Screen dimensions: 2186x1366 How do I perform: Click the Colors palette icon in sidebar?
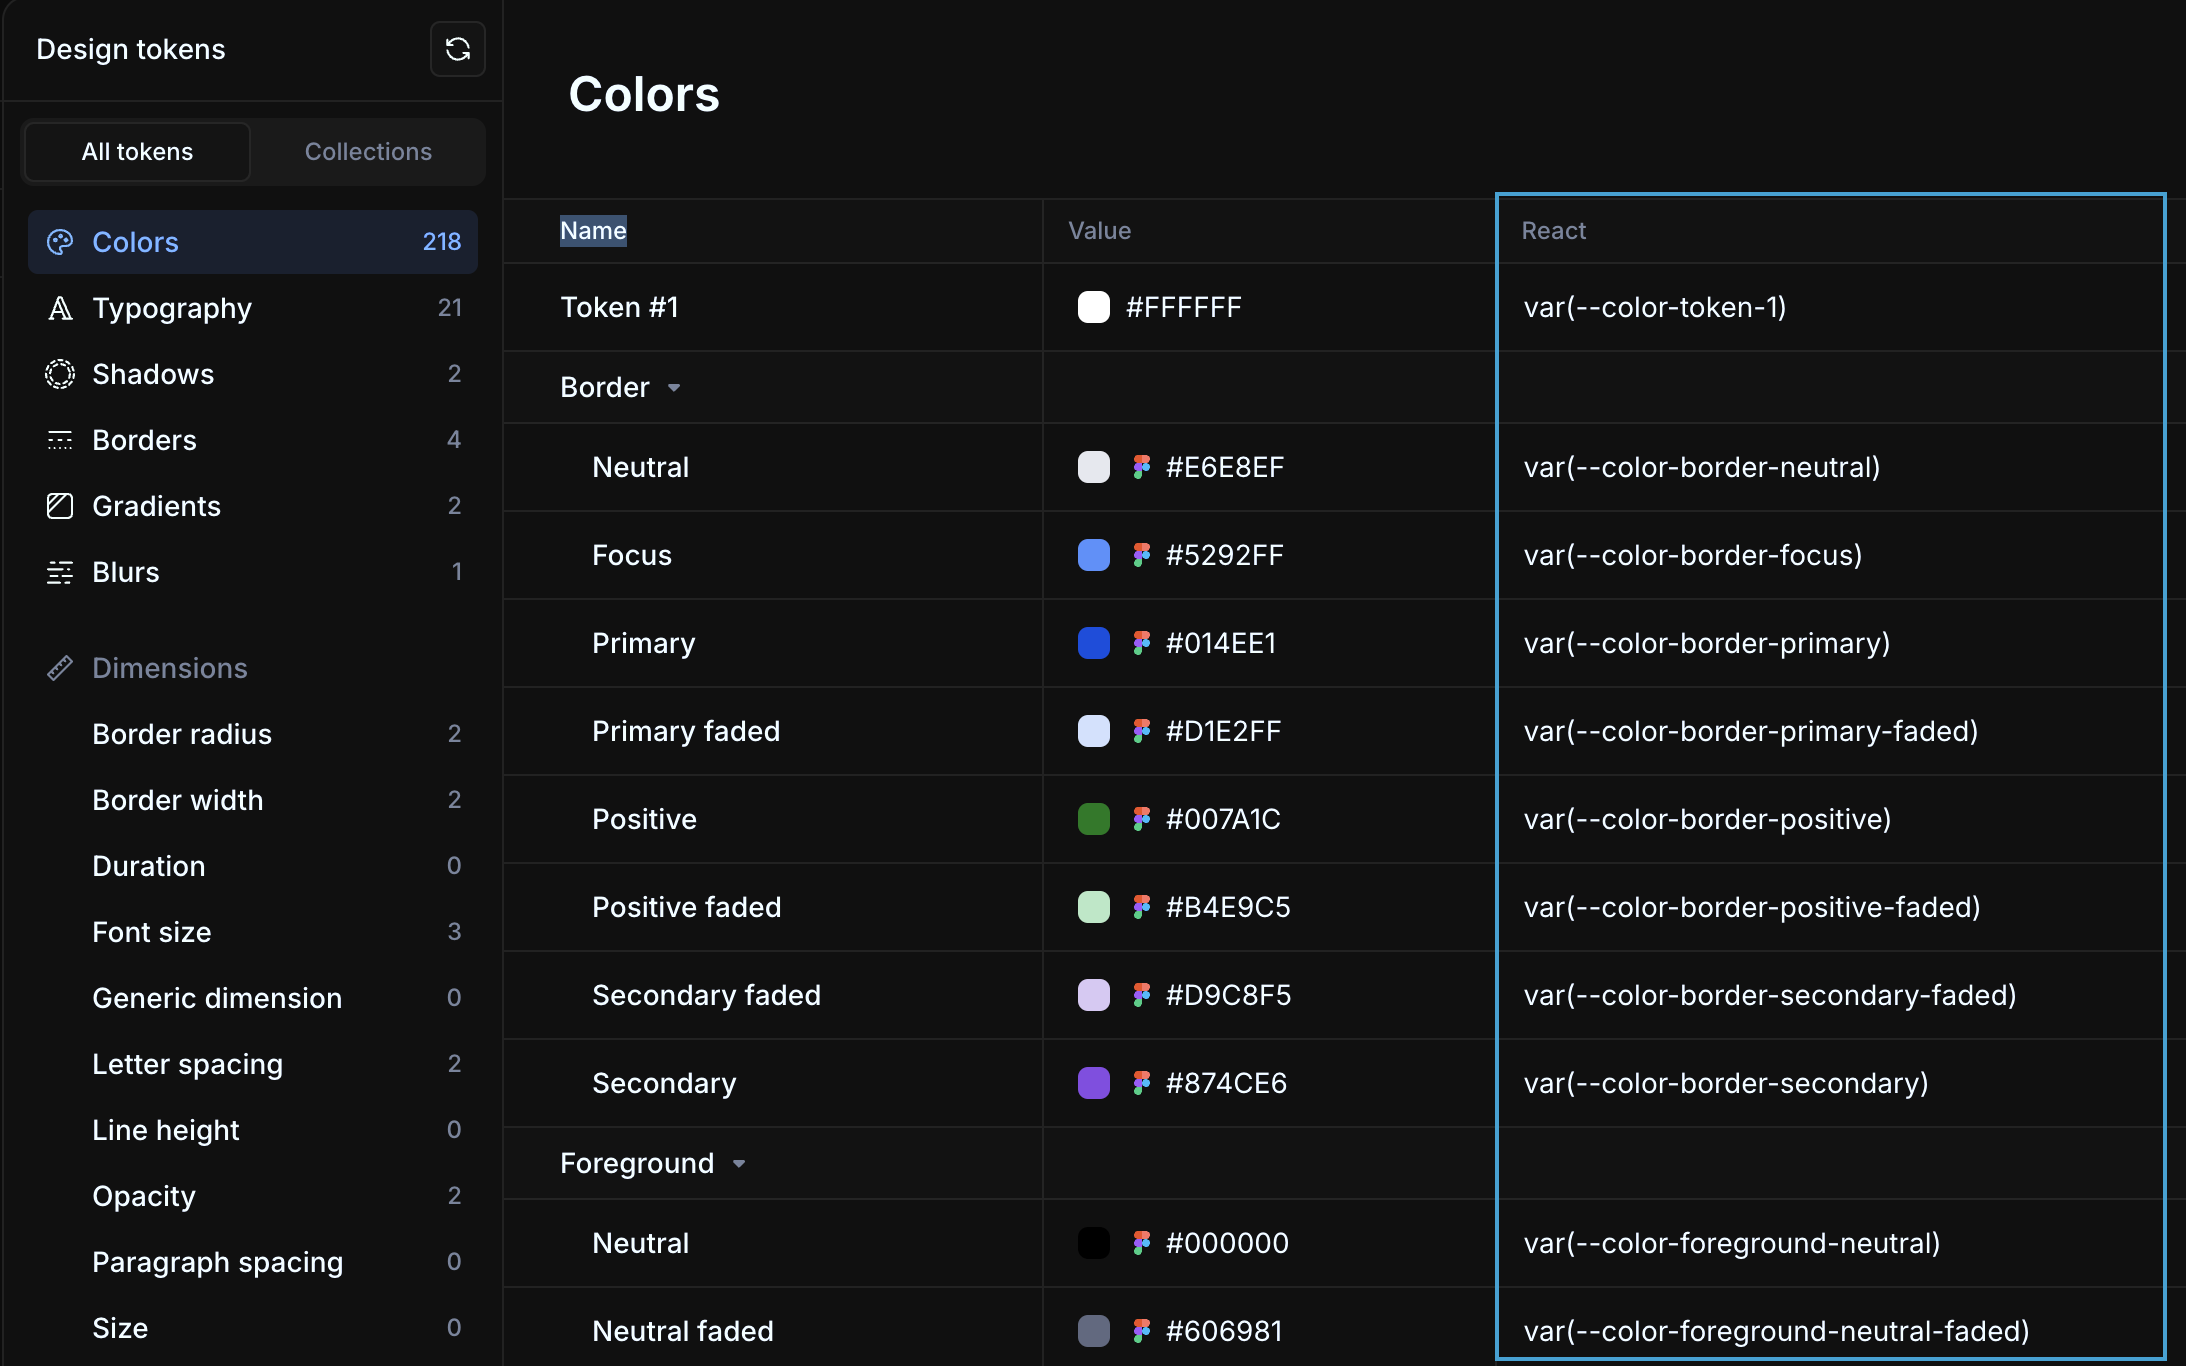point(60,242)
